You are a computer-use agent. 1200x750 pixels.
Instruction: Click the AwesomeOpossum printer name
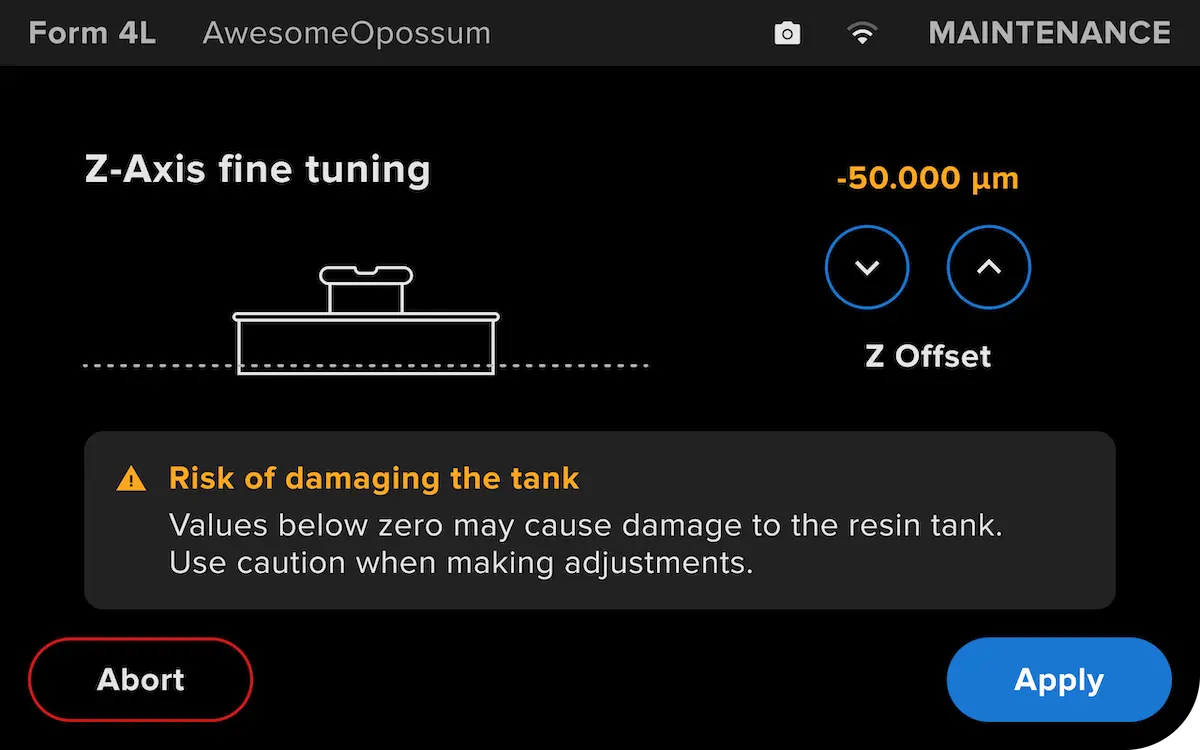coord(346,33)
